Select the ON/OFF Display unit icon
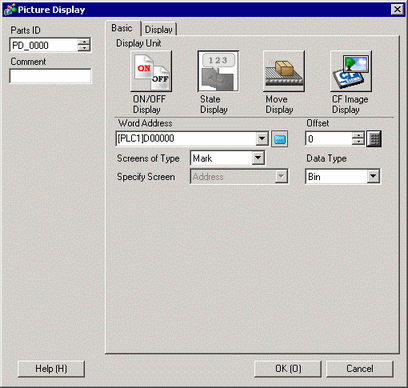 151,71
